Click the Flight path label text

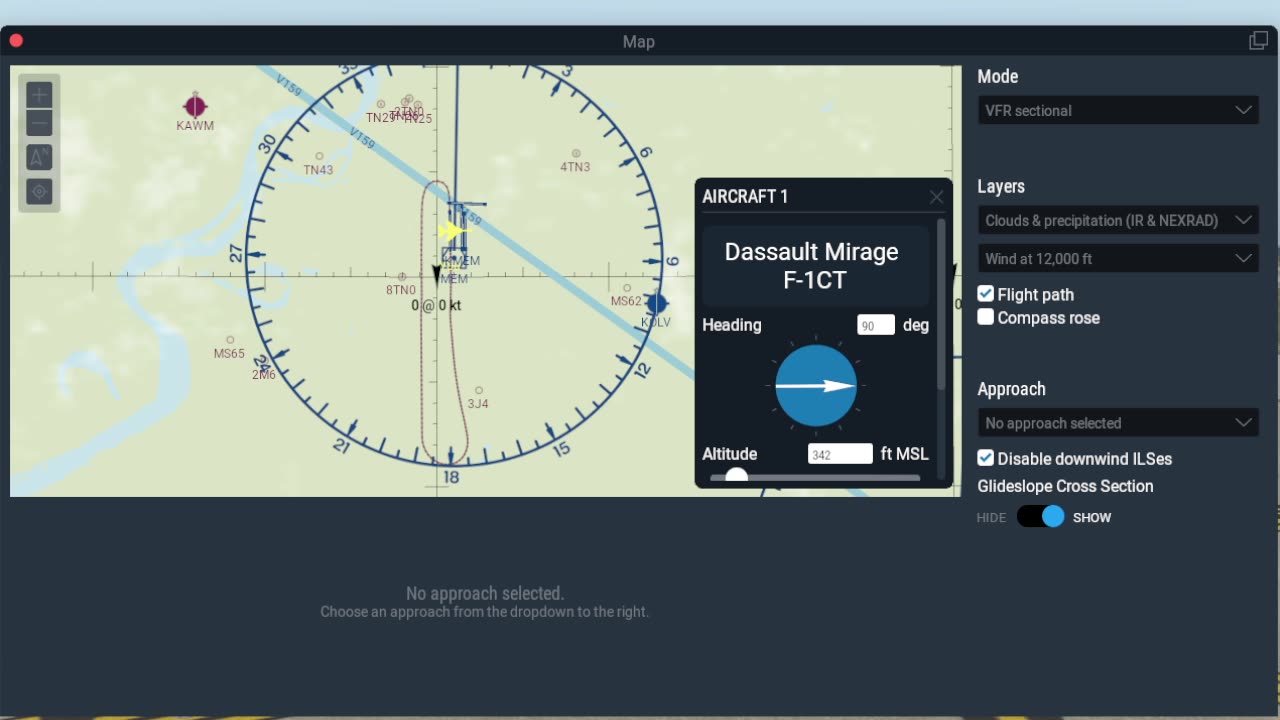1036,294
